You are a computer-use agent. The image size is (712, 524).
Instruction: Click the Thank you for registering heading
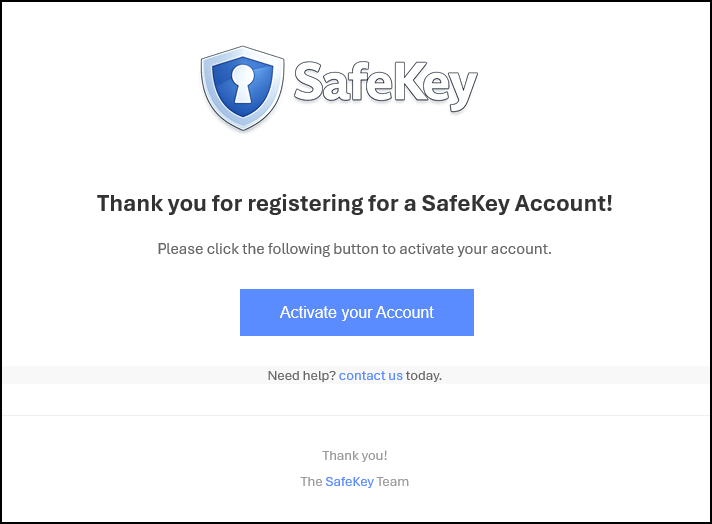pyautogui.click(x=354, y=204)
